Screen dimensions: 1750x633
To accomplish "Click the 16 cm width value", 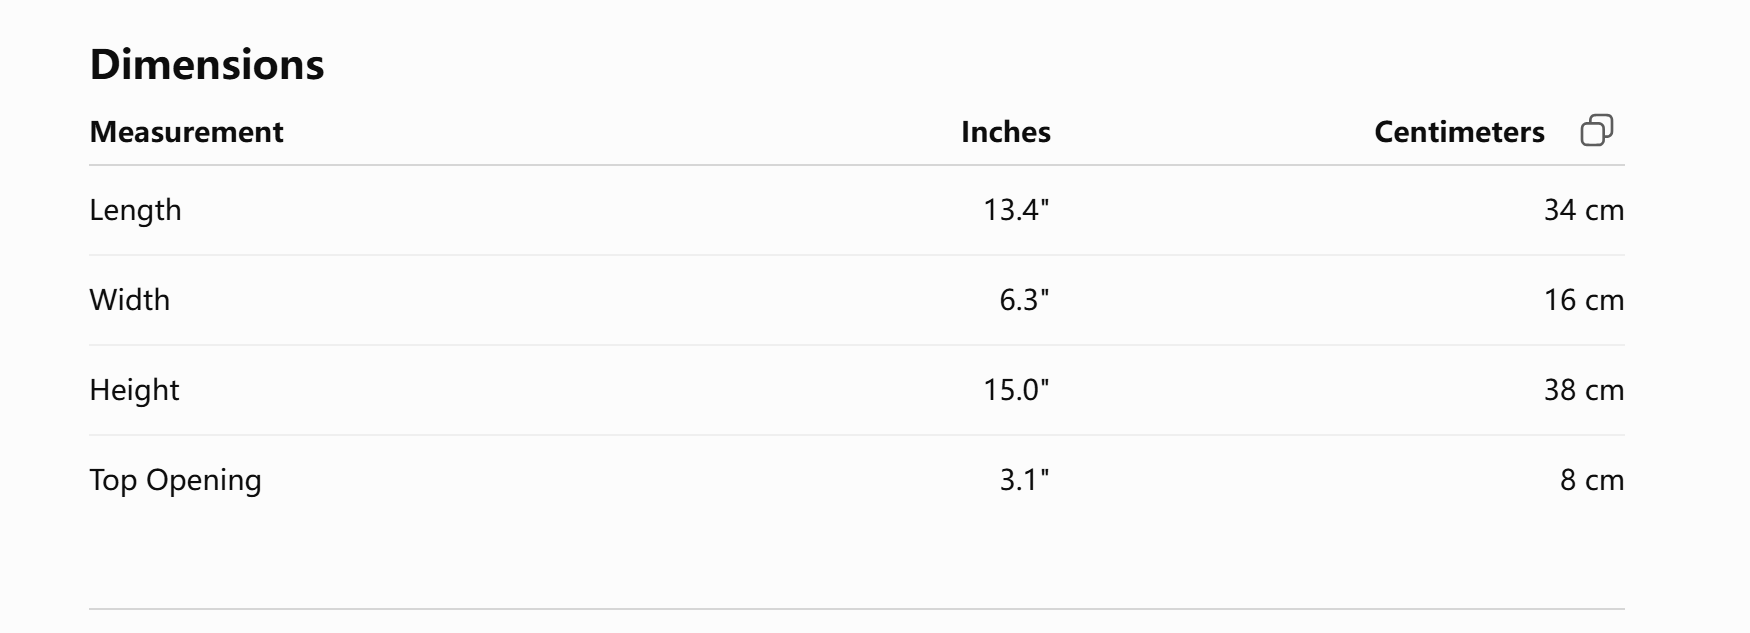I will [x=1584, y=300].
